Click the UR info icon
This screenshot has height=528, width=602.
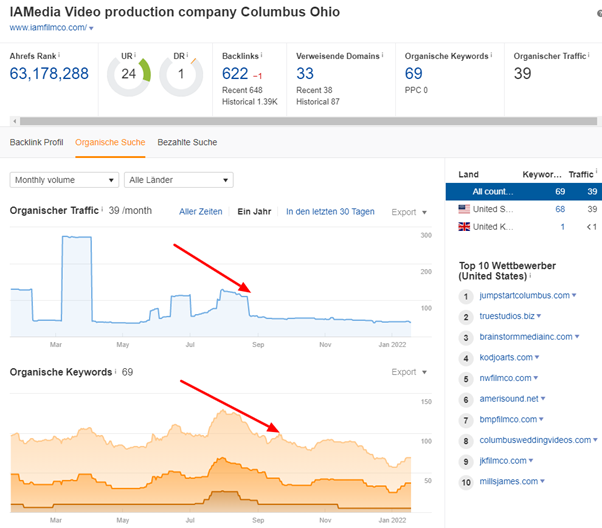135,55
